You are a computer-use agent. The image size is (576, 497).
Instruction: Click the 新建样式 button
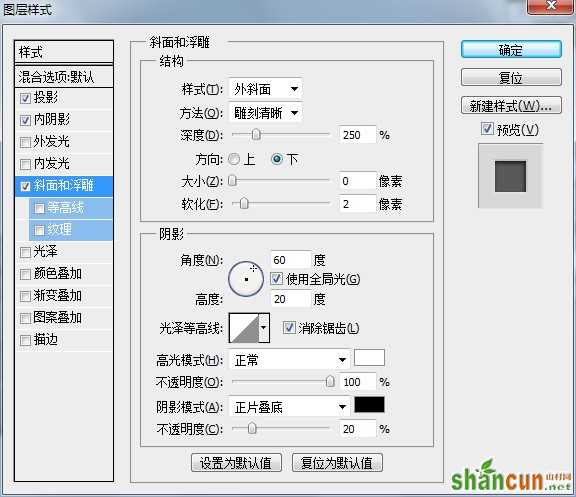(511, 105)
